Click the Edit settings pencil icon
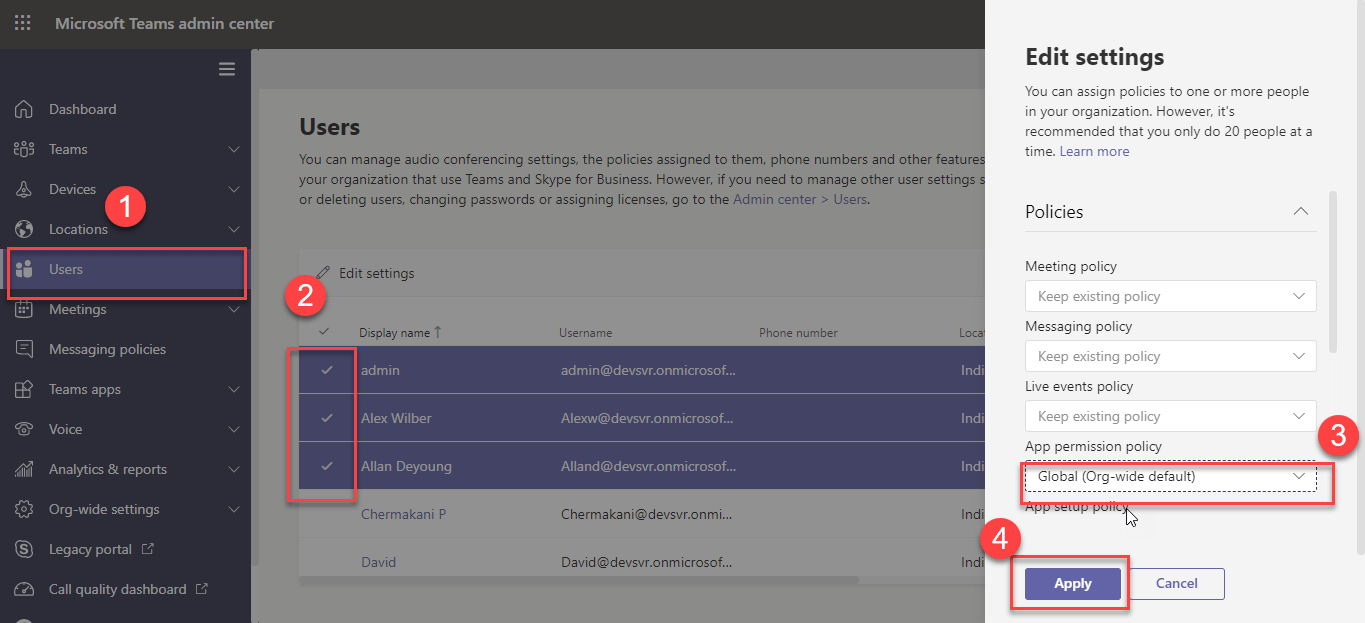This screenshot has width=1365, height=623. click(323, 273)
